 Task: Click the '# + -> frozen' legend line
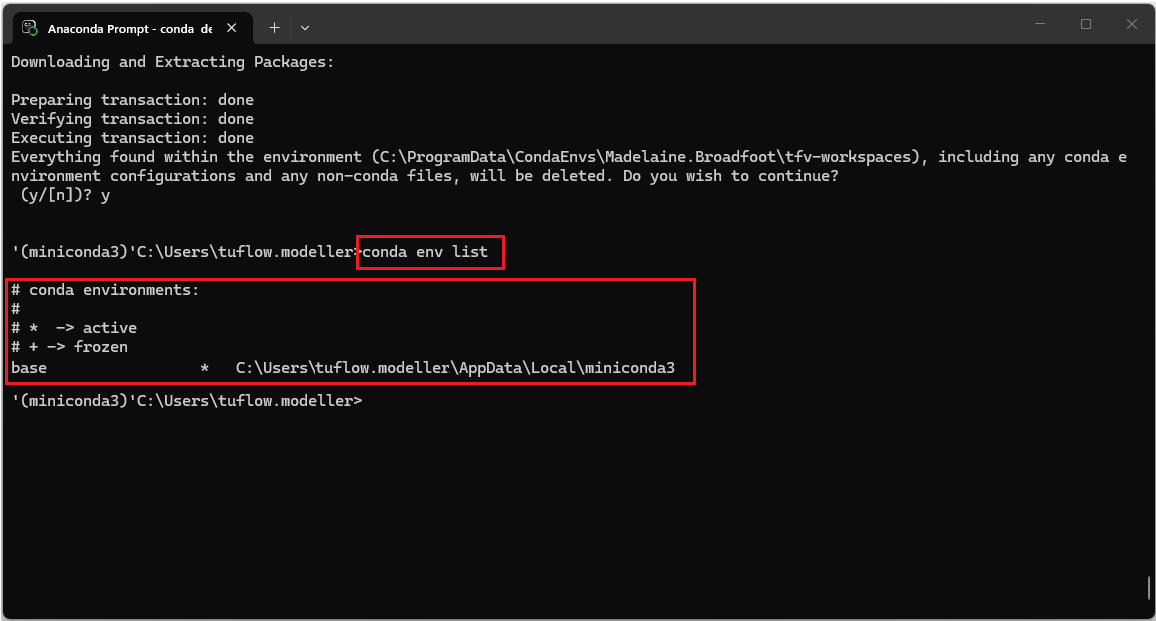(69, 348)
